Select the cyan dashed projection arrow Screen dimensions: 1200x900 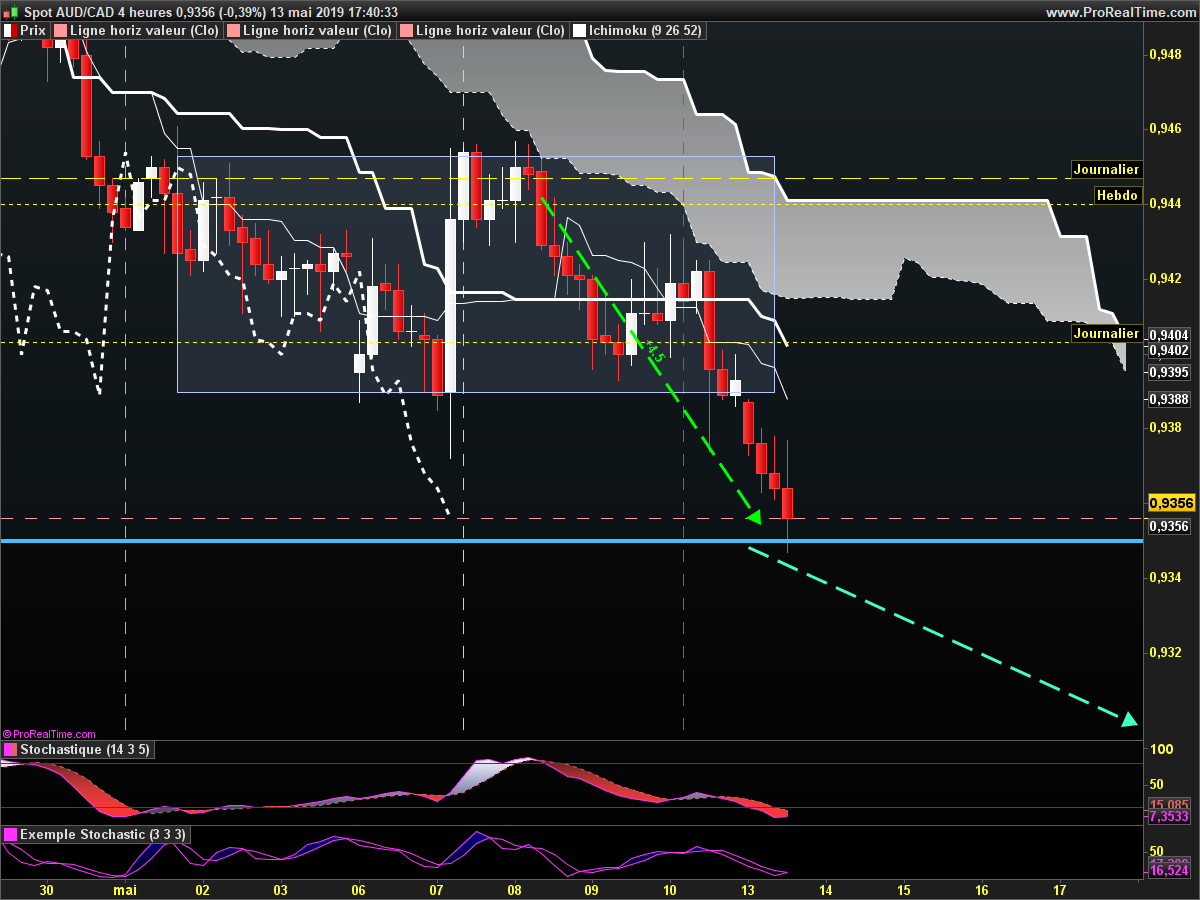point(943,635)
